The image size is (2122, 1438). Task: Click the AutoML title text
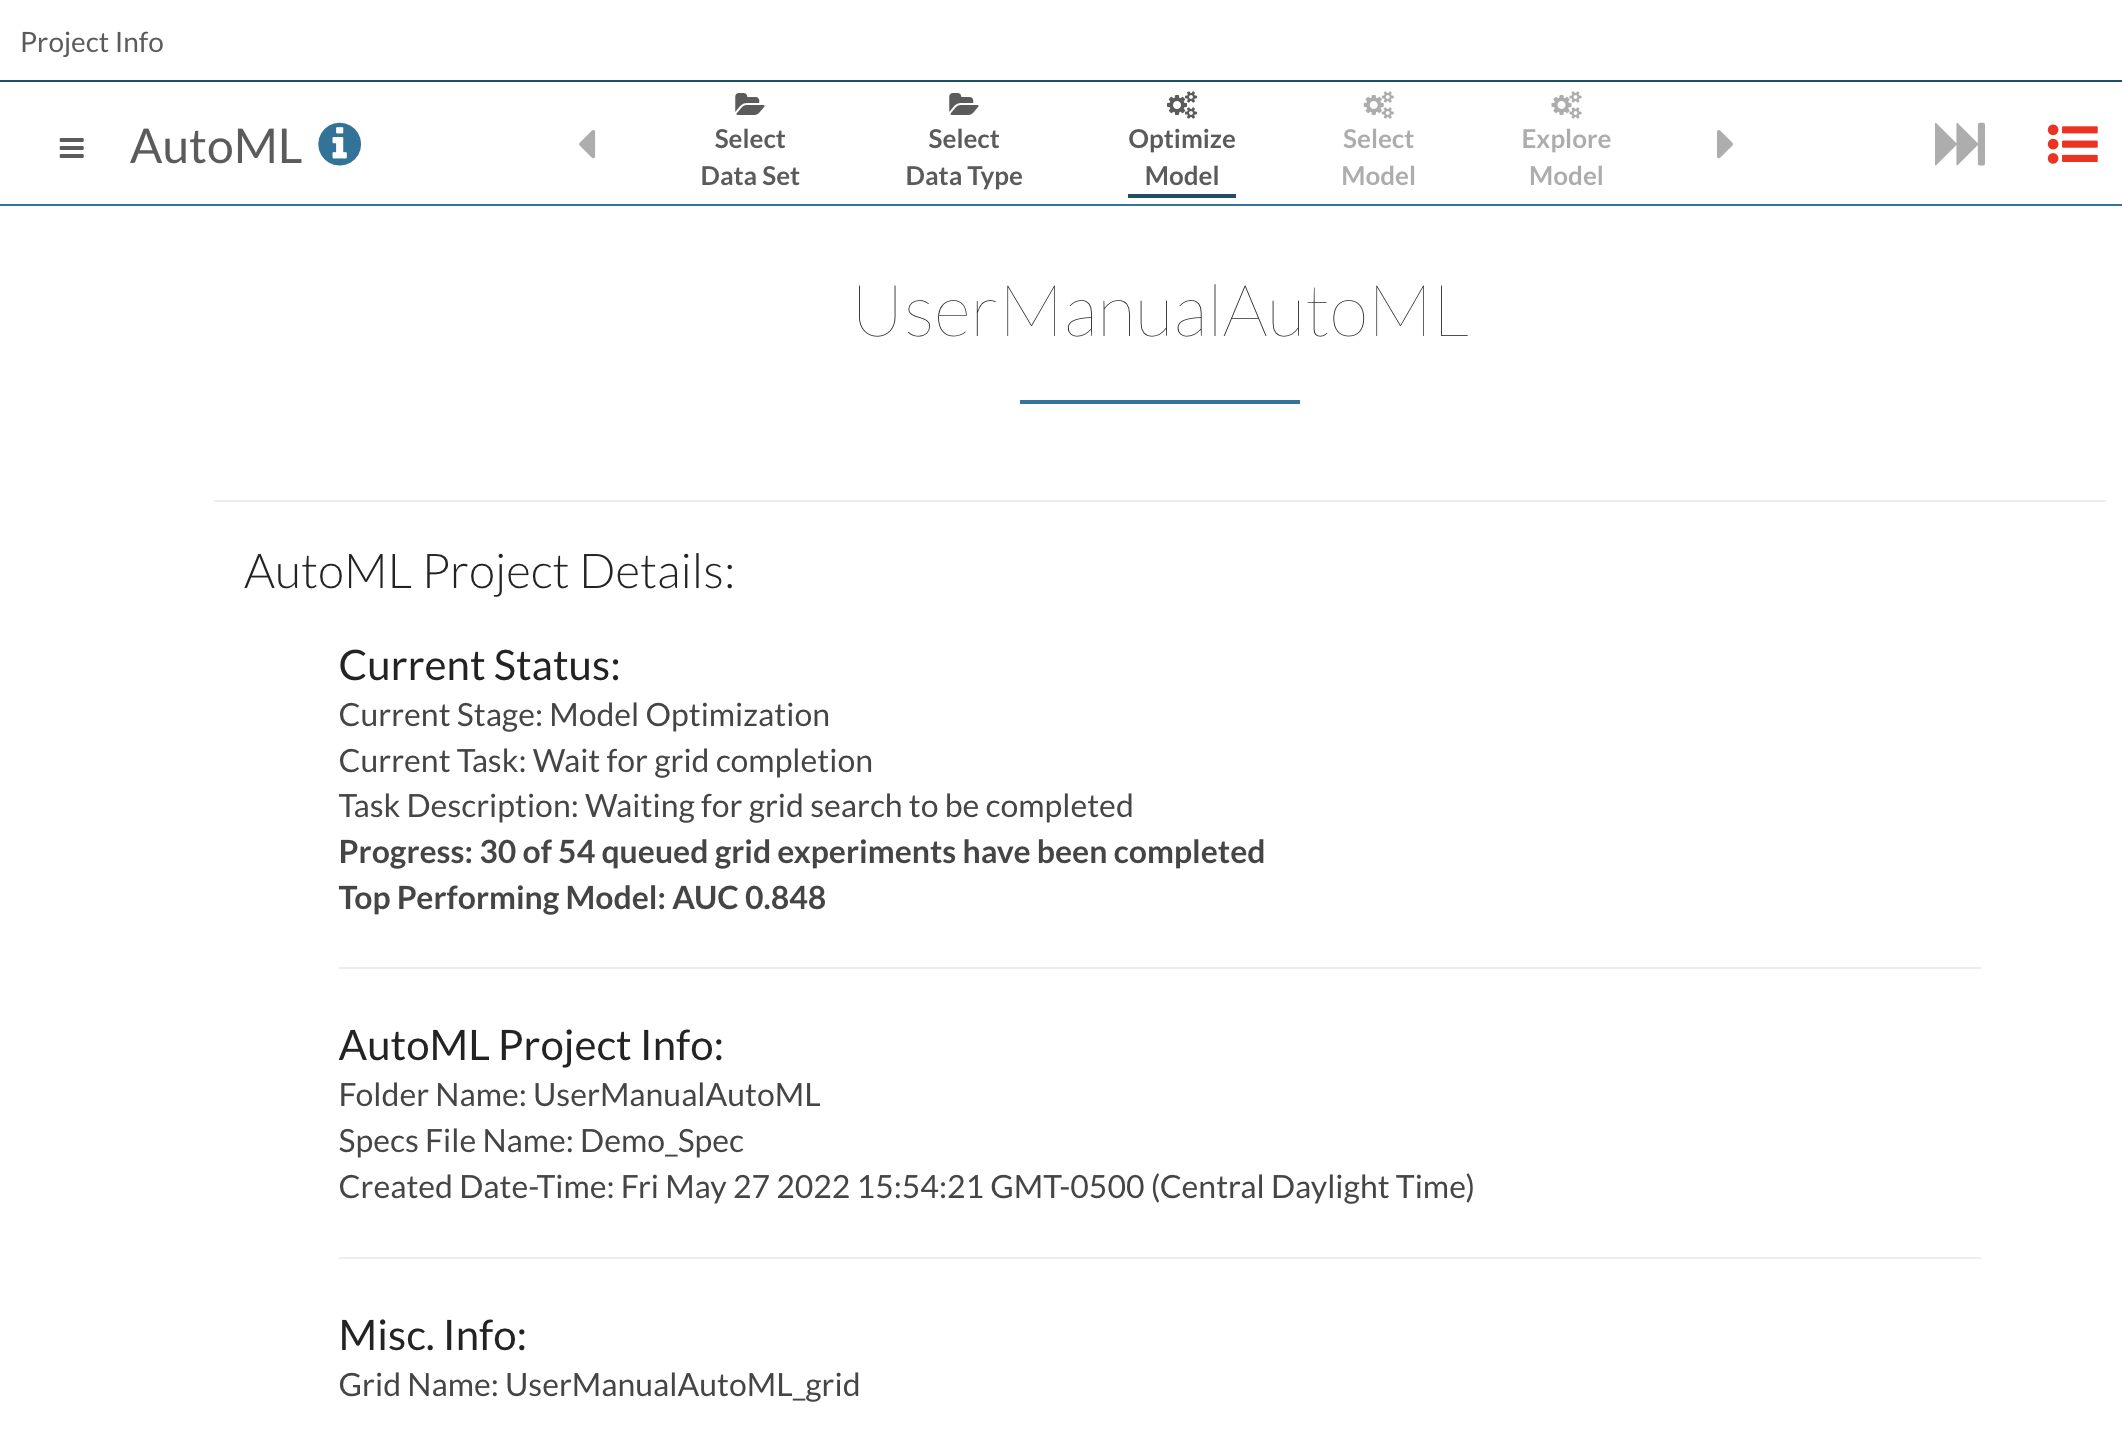click(x=215, y=146)
